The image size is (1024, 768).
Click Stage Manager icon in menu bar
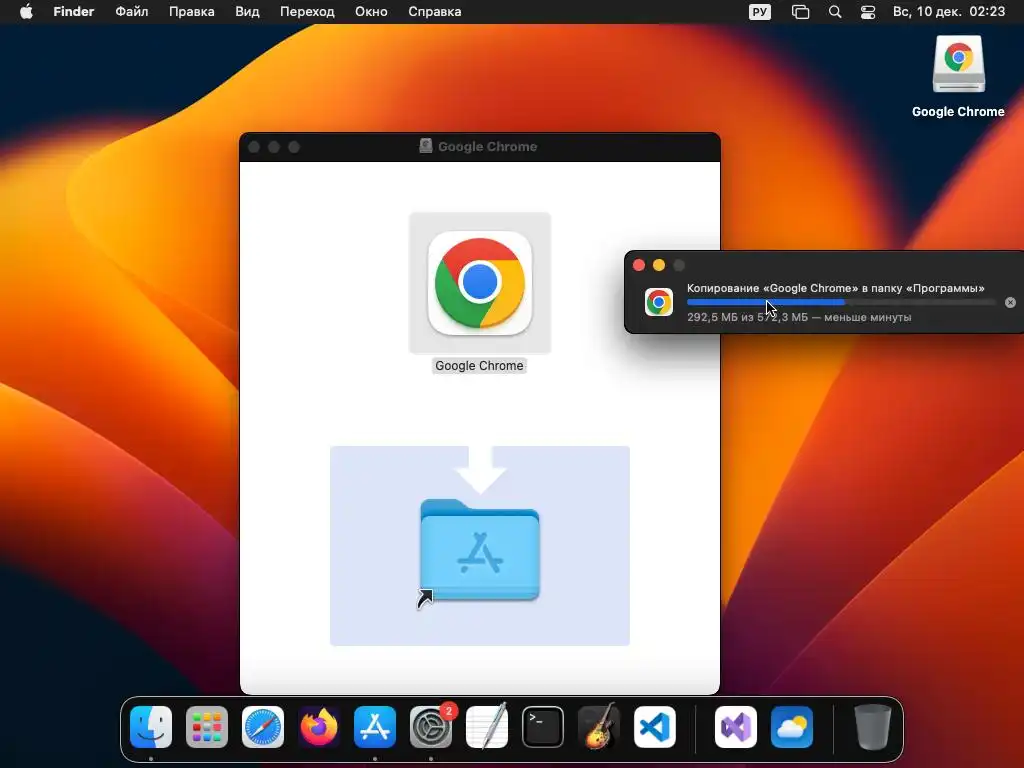801,12
